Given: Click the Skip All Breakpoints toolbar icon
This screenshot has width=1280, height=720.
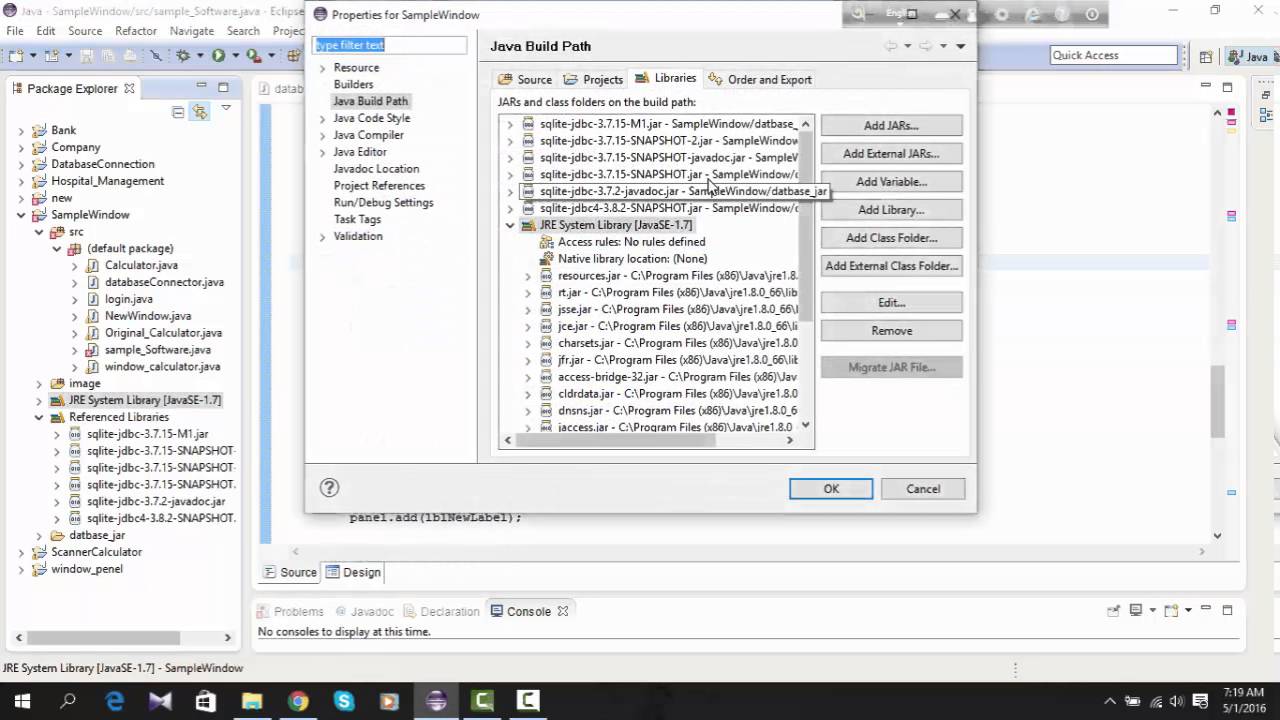Looking at the screenshot, I should point(156,55).
